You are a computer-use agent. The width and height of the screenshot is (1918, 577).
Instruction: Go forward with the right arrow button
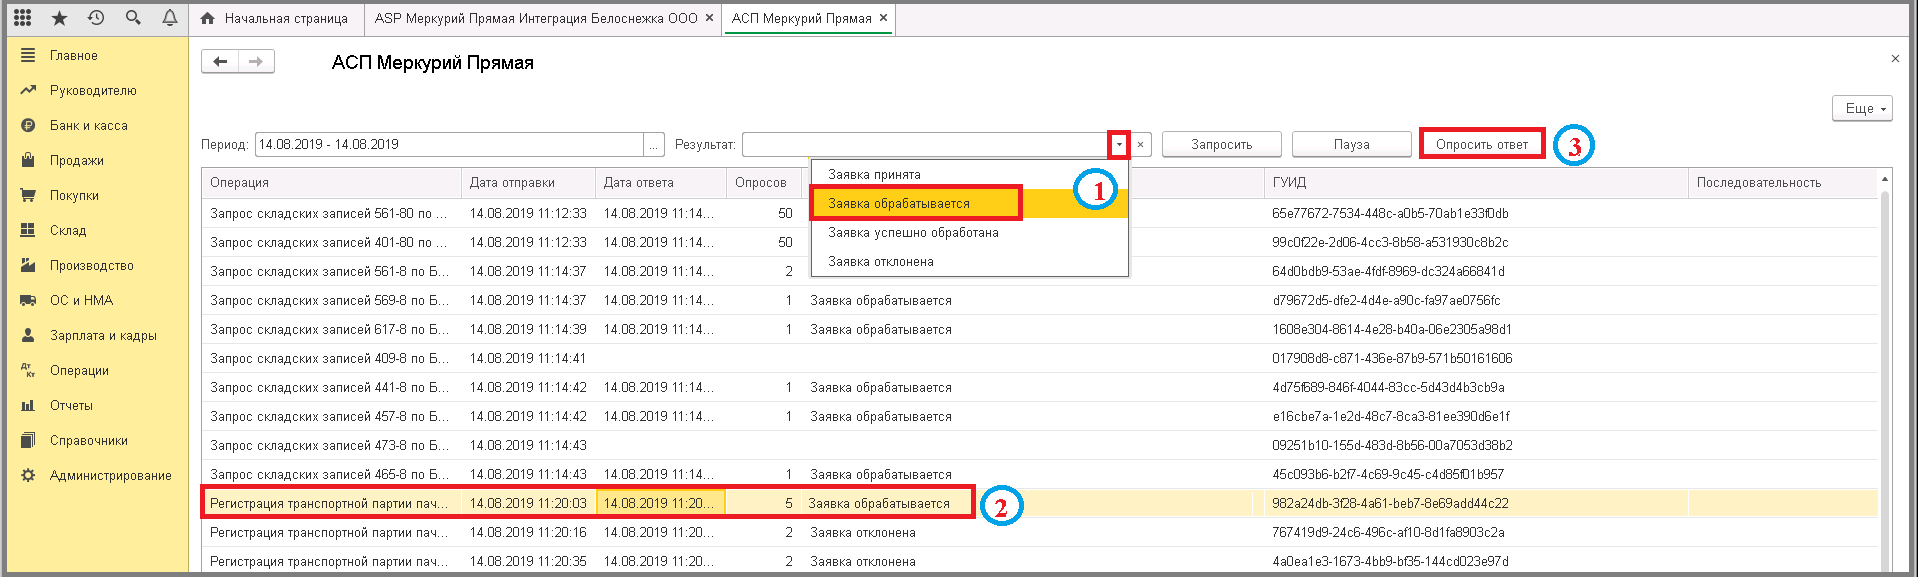256,62
